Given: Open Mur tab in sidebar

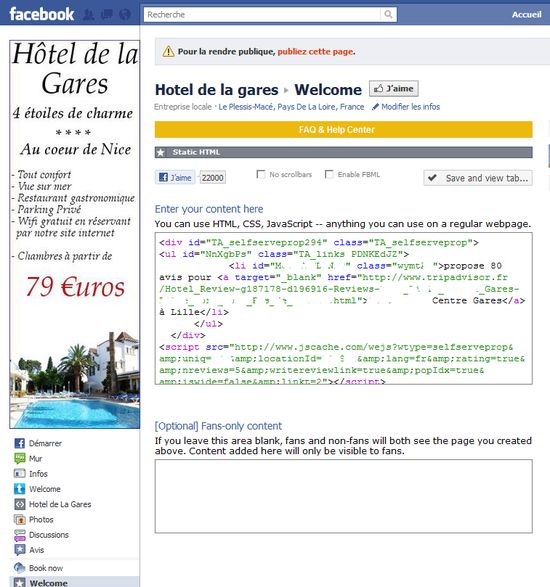Looking at the screenshot, I should [36, 459].
